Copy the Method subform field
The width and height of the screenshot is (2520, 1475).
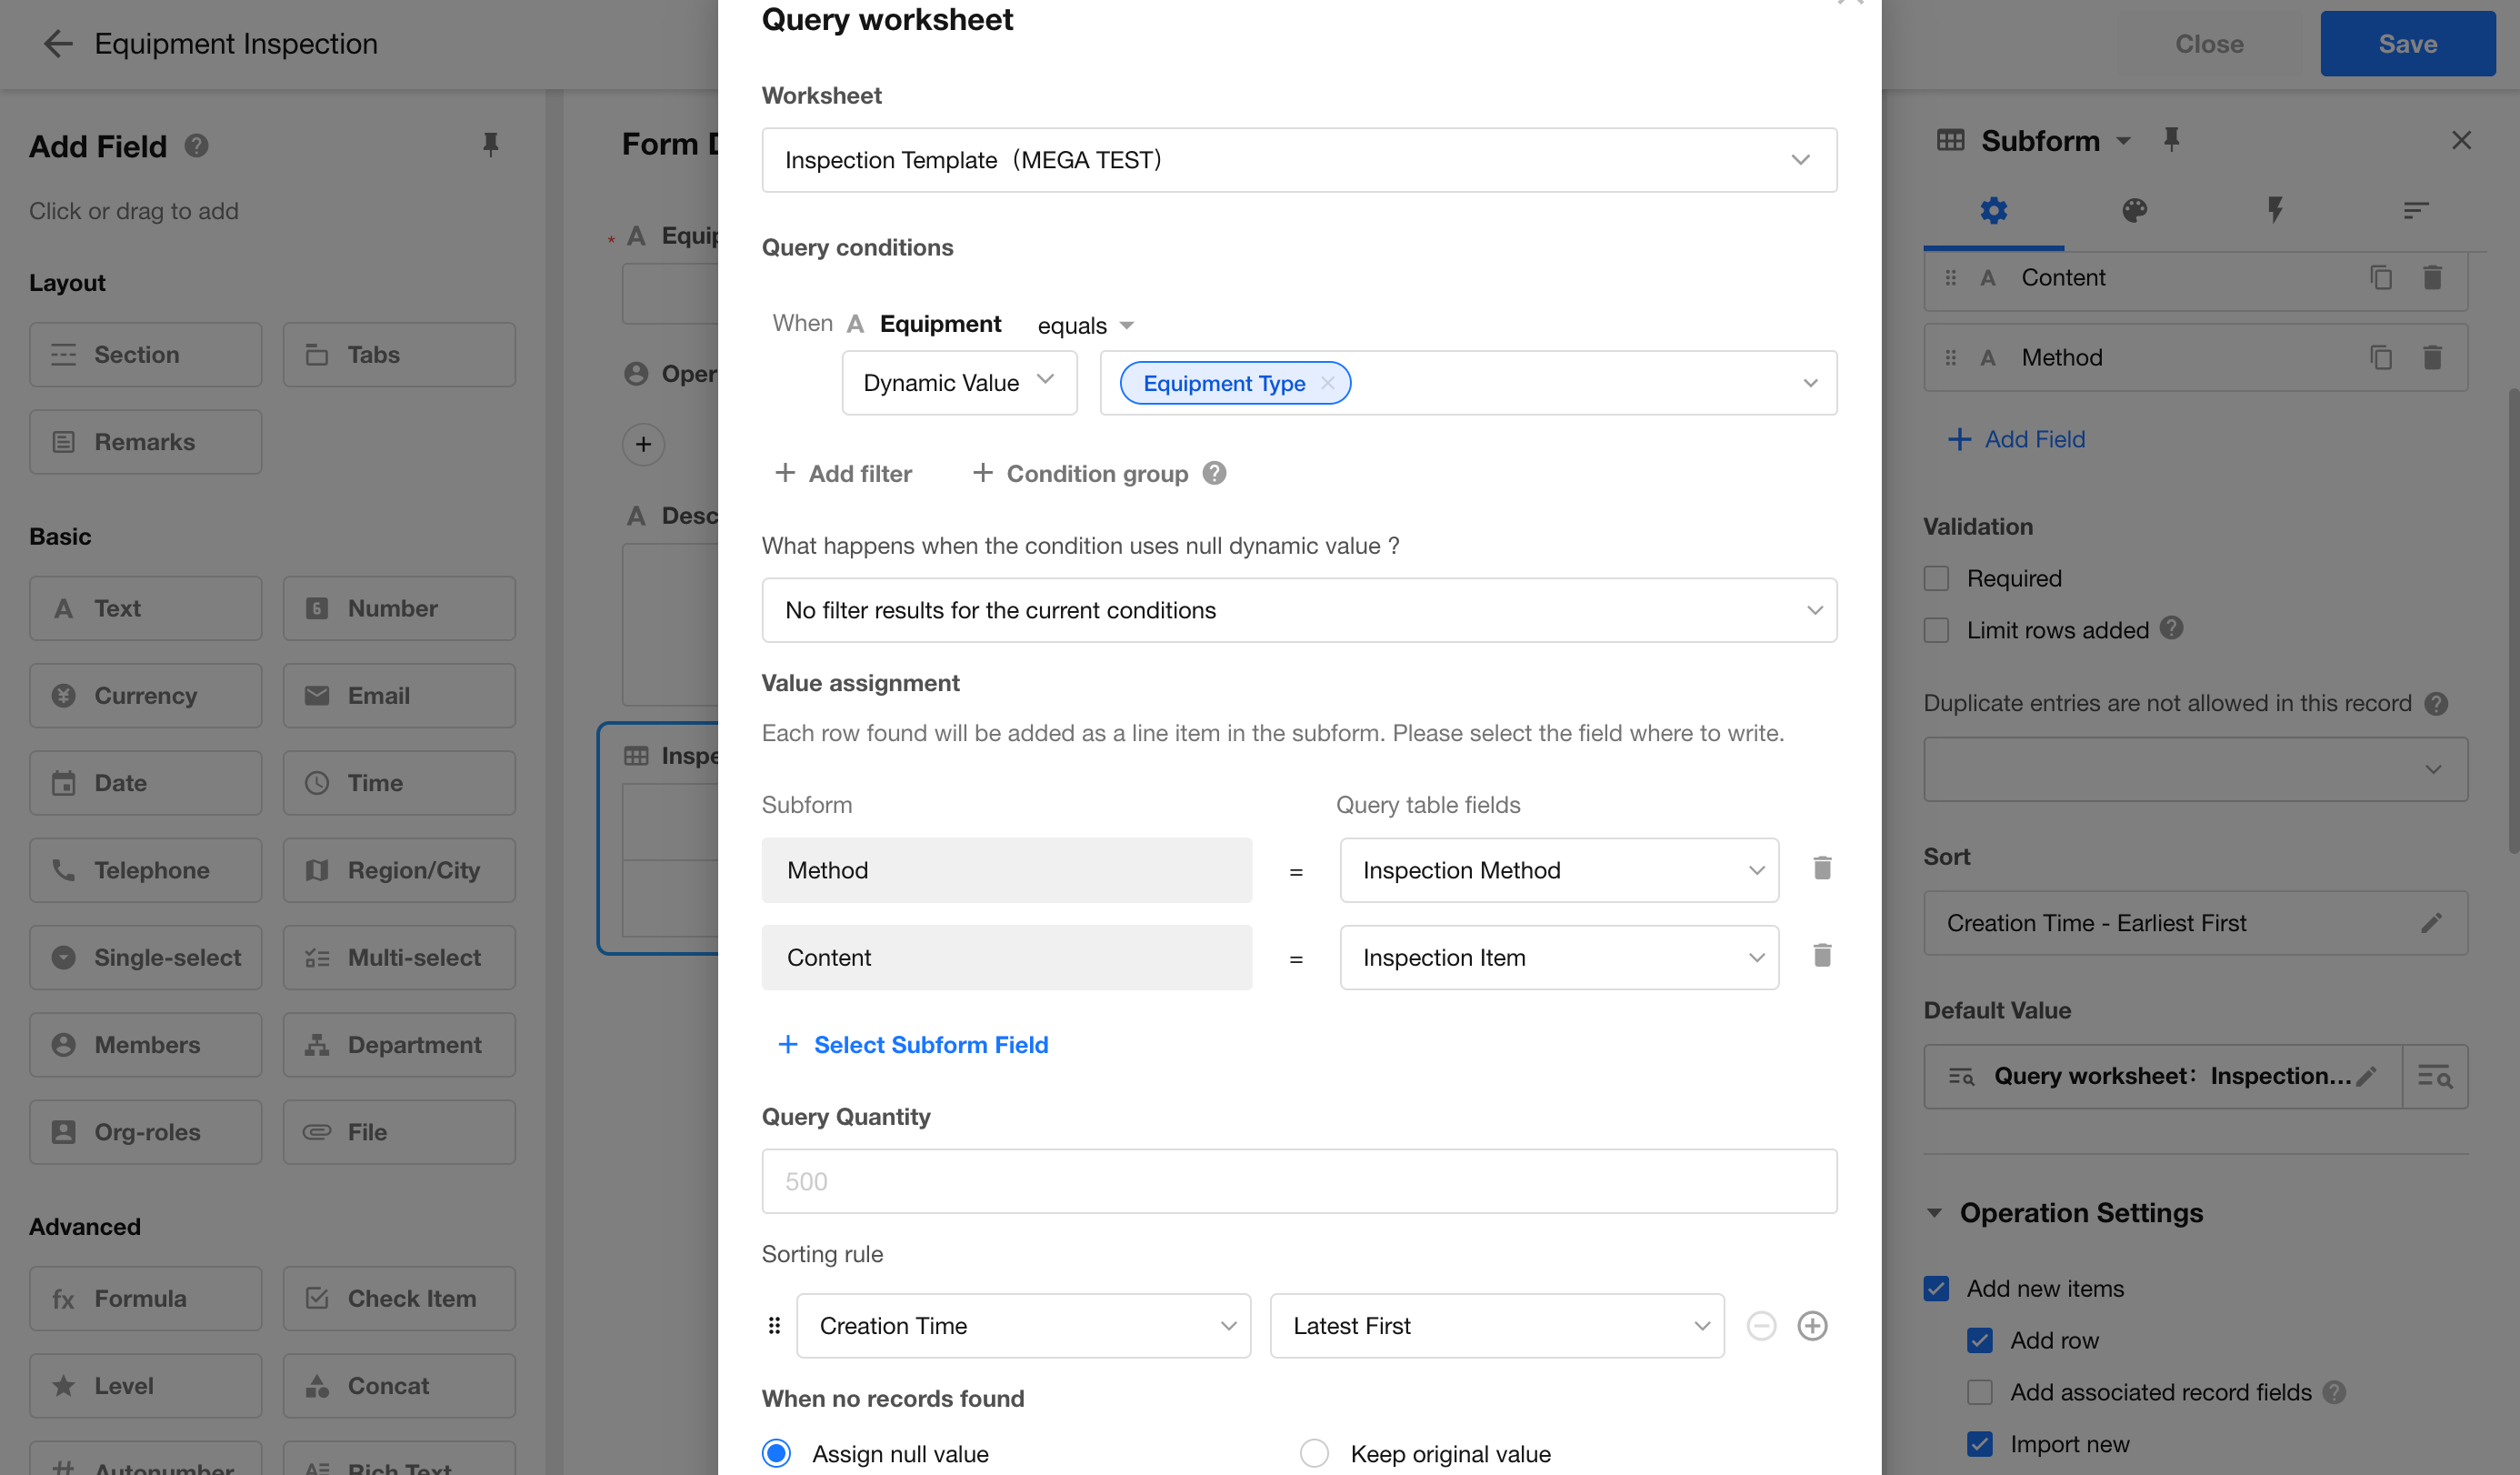point(2381,357)
